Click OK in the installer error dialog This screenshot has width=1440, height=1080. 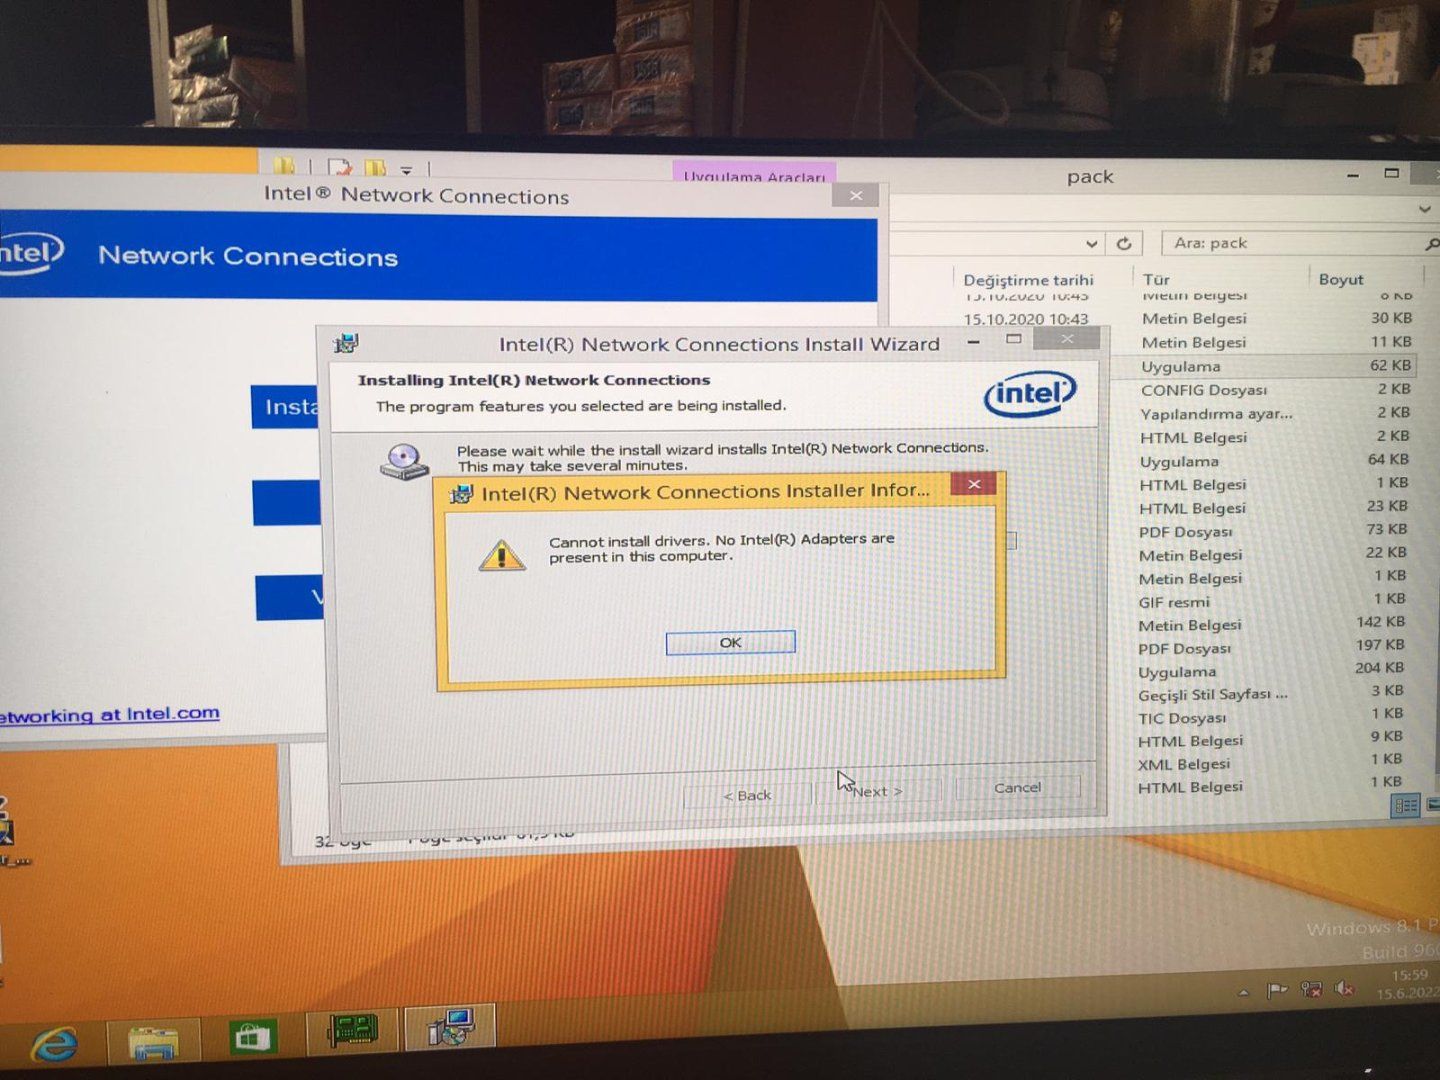730,642
